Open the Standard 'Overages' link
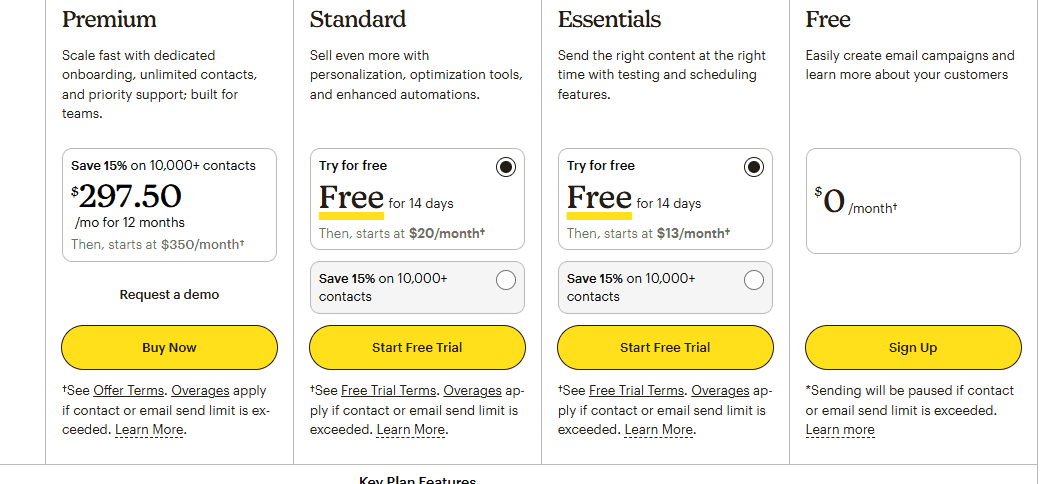Viewport: 1057px width, 484px height. 472,391
